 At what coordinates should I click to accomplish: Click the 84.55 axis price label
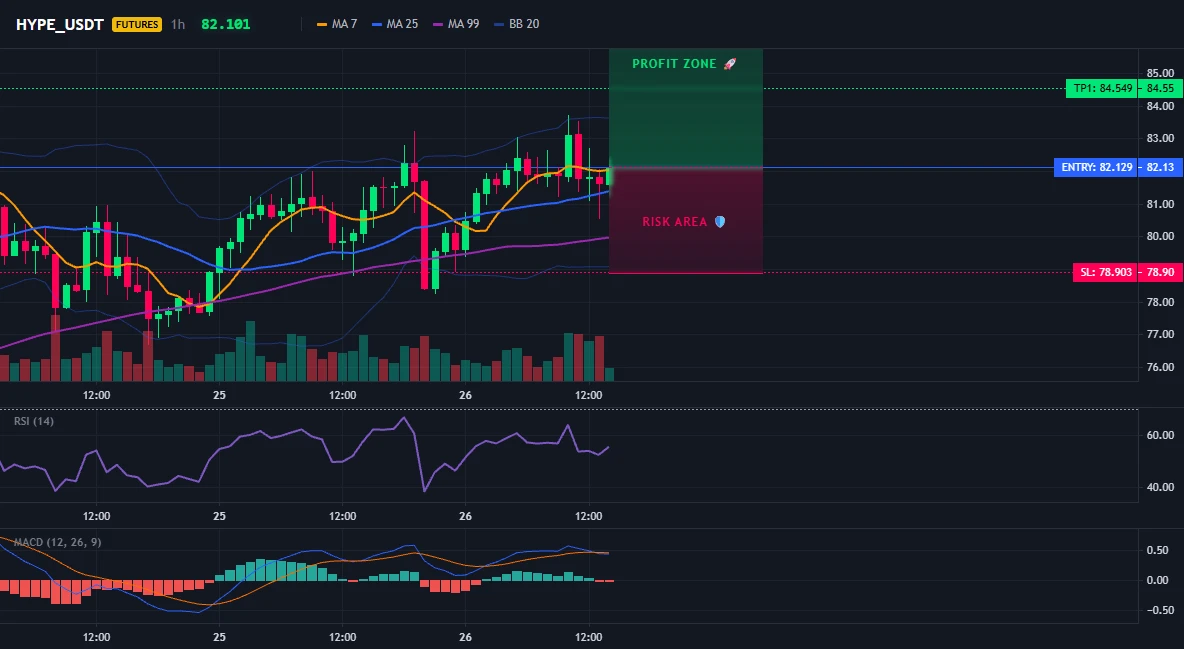1160,88
